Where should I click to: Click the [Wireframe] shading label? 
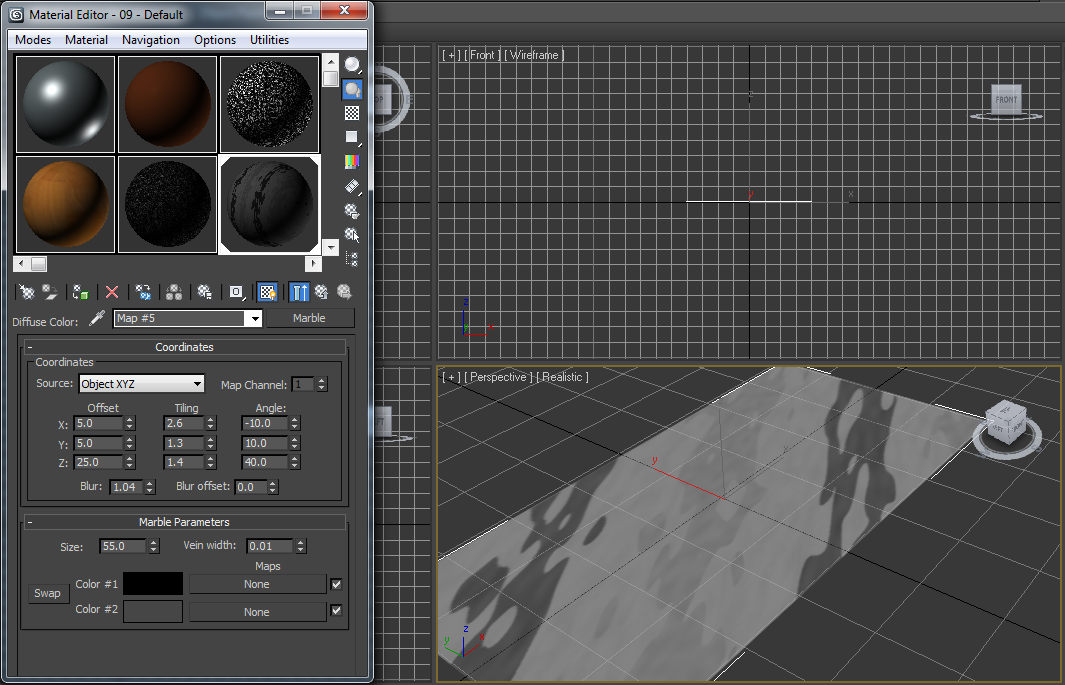pos(534,55)
